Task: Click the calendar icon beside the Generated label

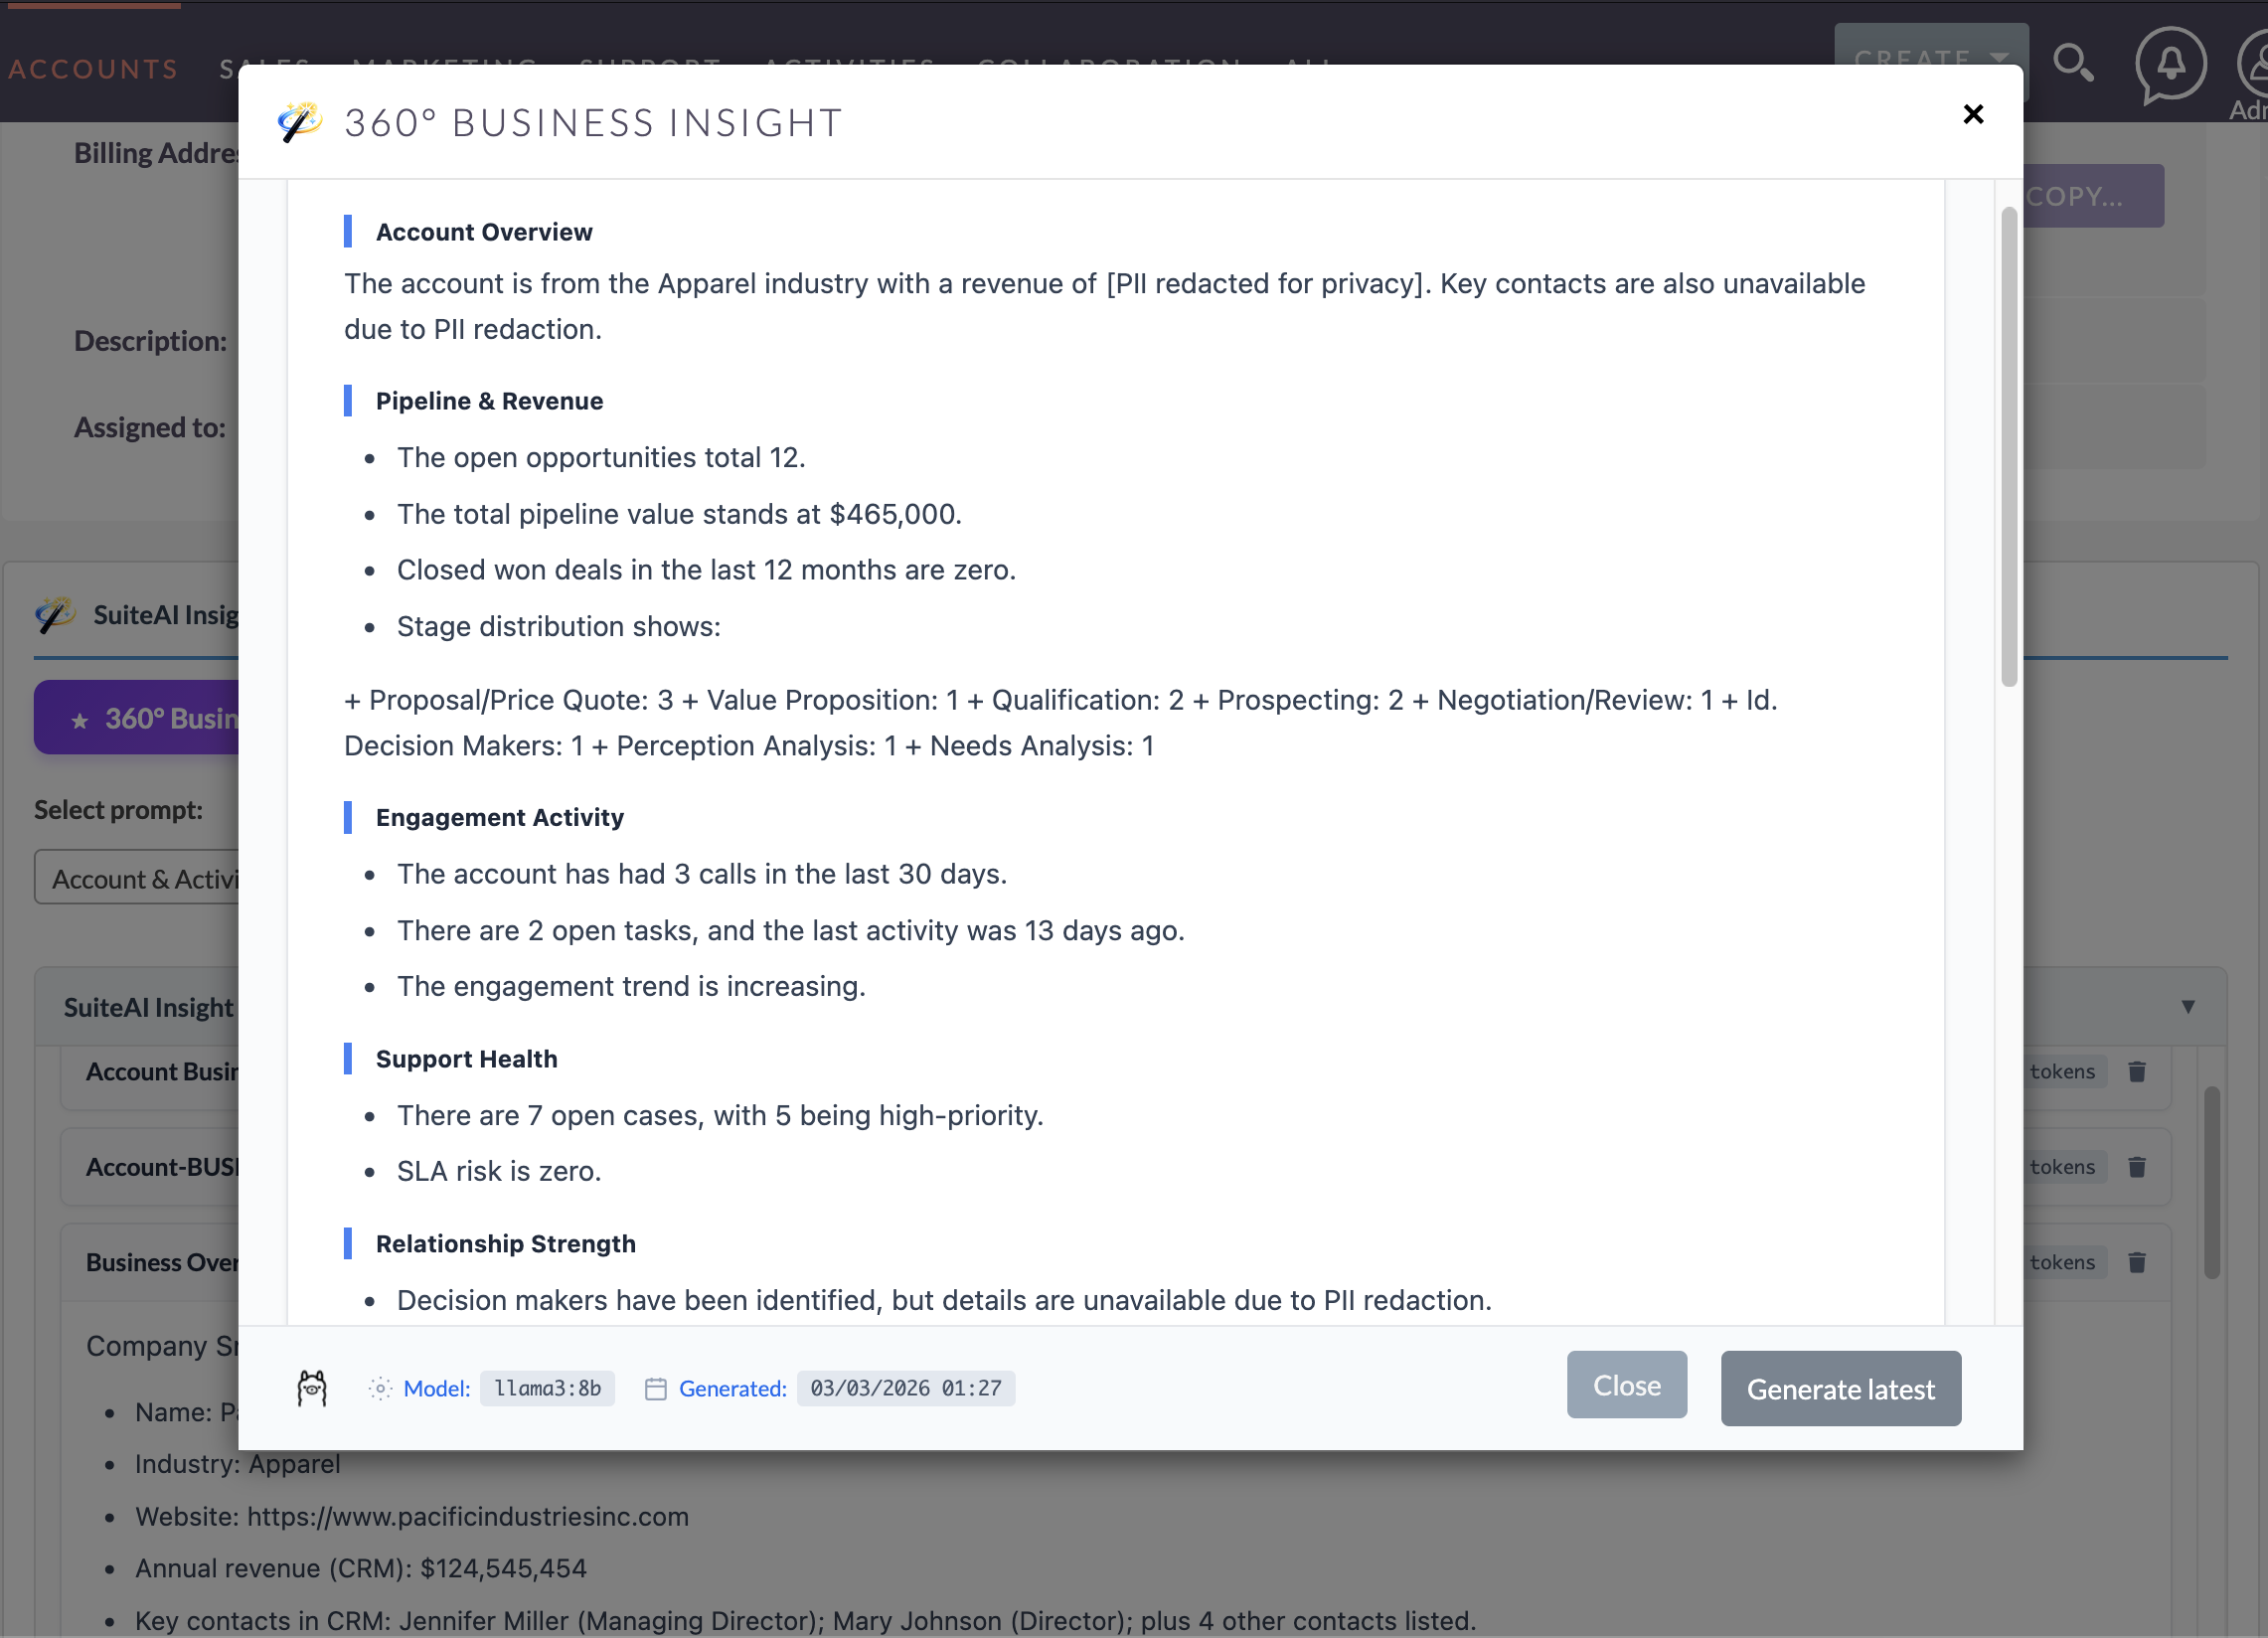Action: click(x=655, y=1388)
